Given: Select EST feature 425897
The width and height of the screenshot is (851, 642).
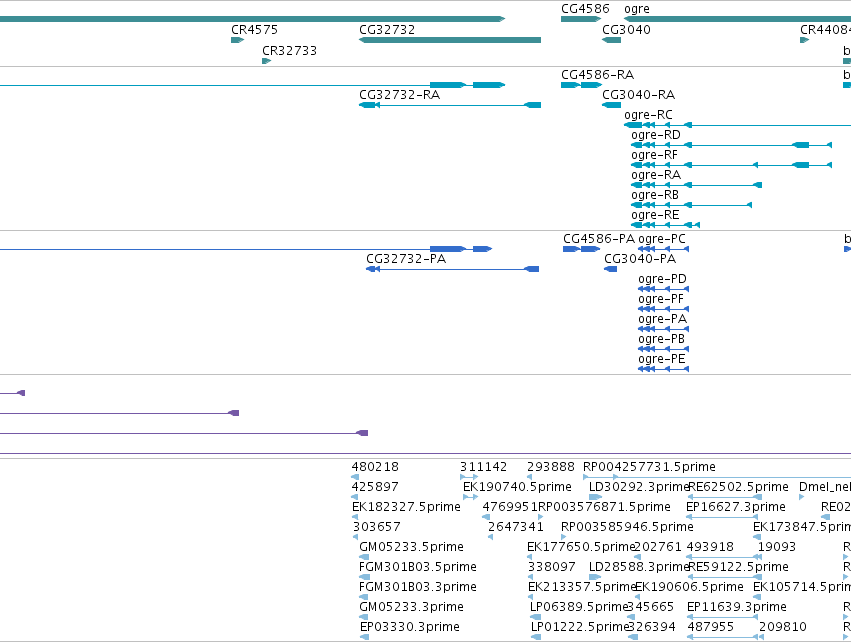Looking at the screenshot, I should tap(375, 487).
